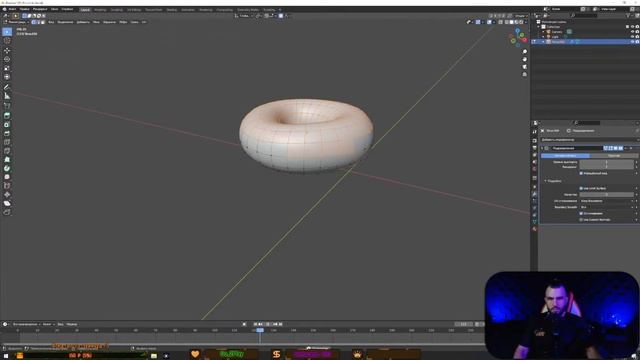The width and height of the screenshot is (640, 360).
Task: Select the Rotate tool
Action: [7, 59]
